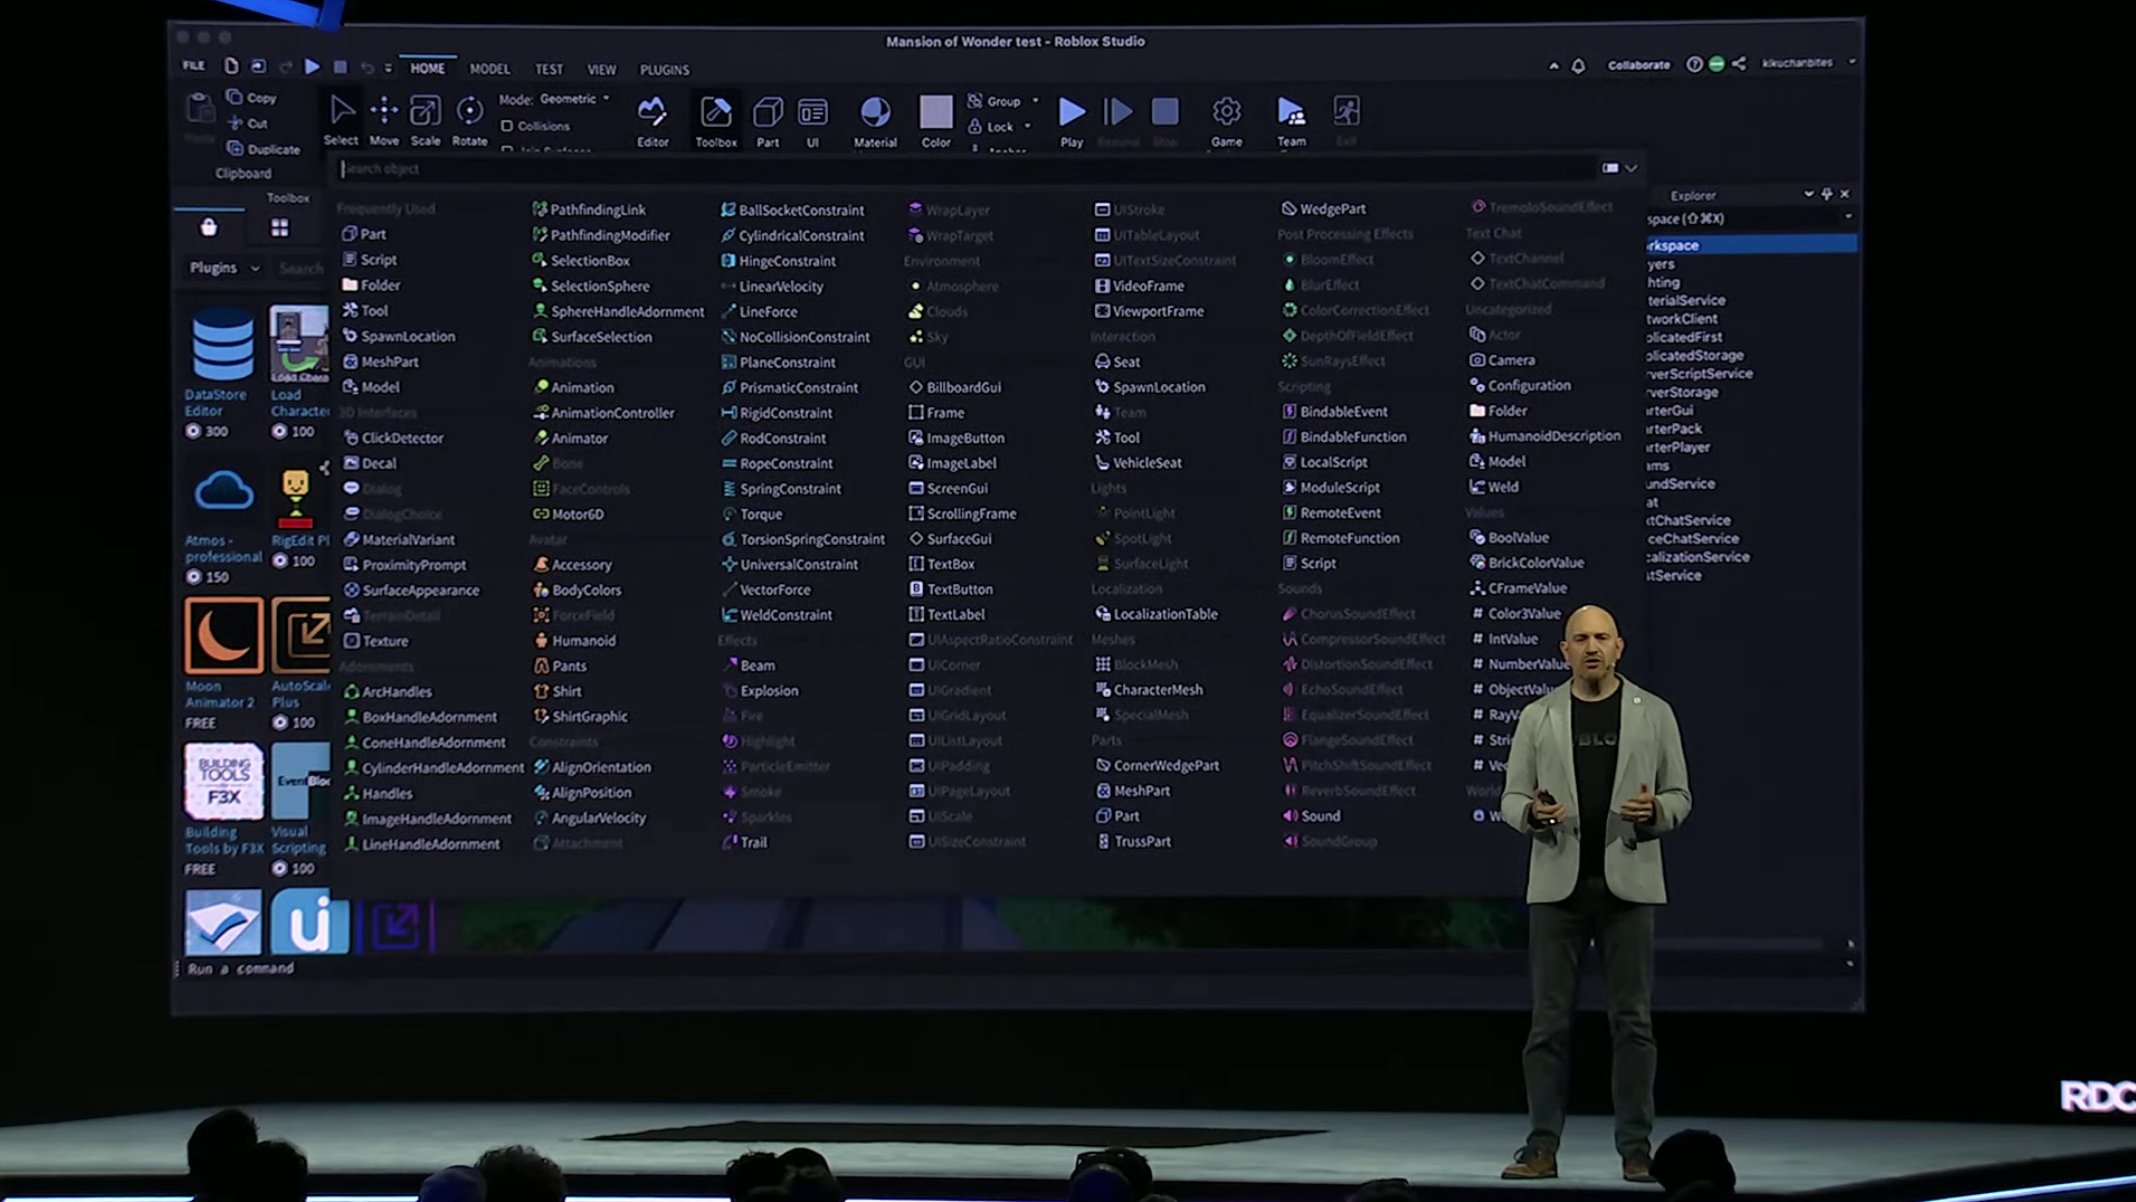This screenshot has width=2136, height=1202.
Task: Open the Material picker
Action: coord(875,121)
